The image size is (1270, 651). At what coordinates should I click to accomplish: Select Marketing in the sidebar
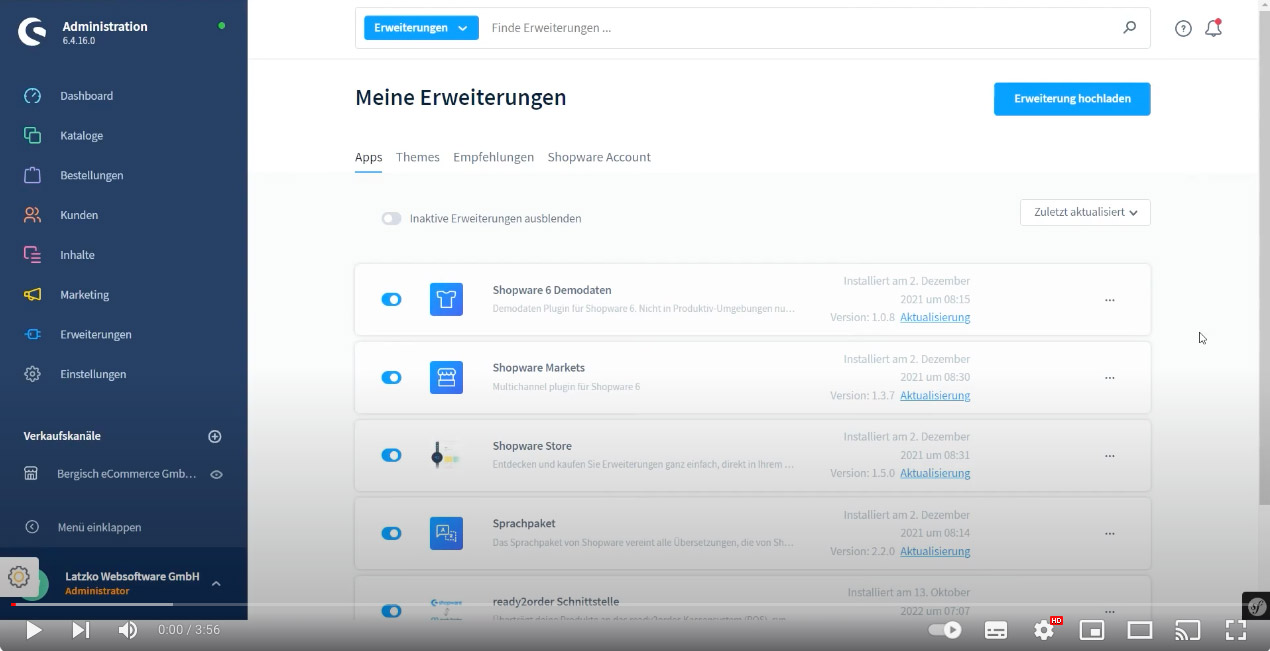point(84,295)
